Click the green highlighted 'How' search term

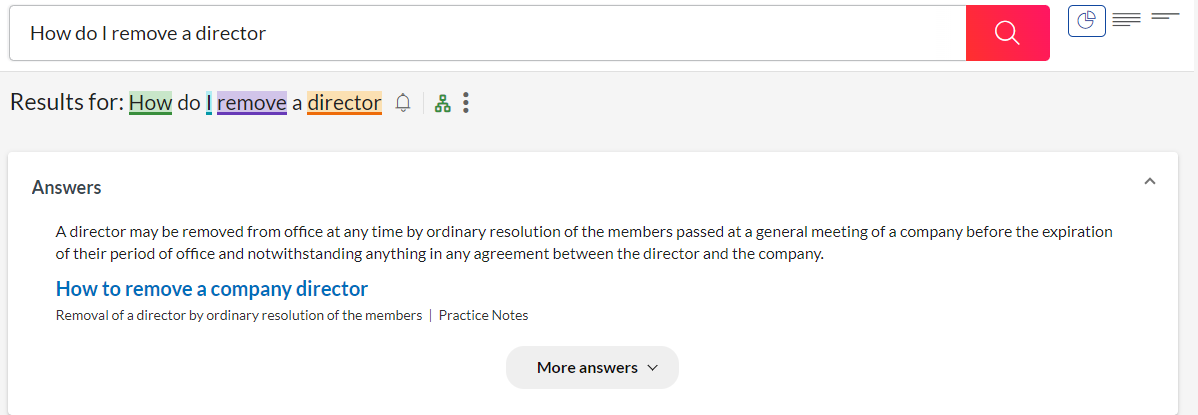coord(151,102)
